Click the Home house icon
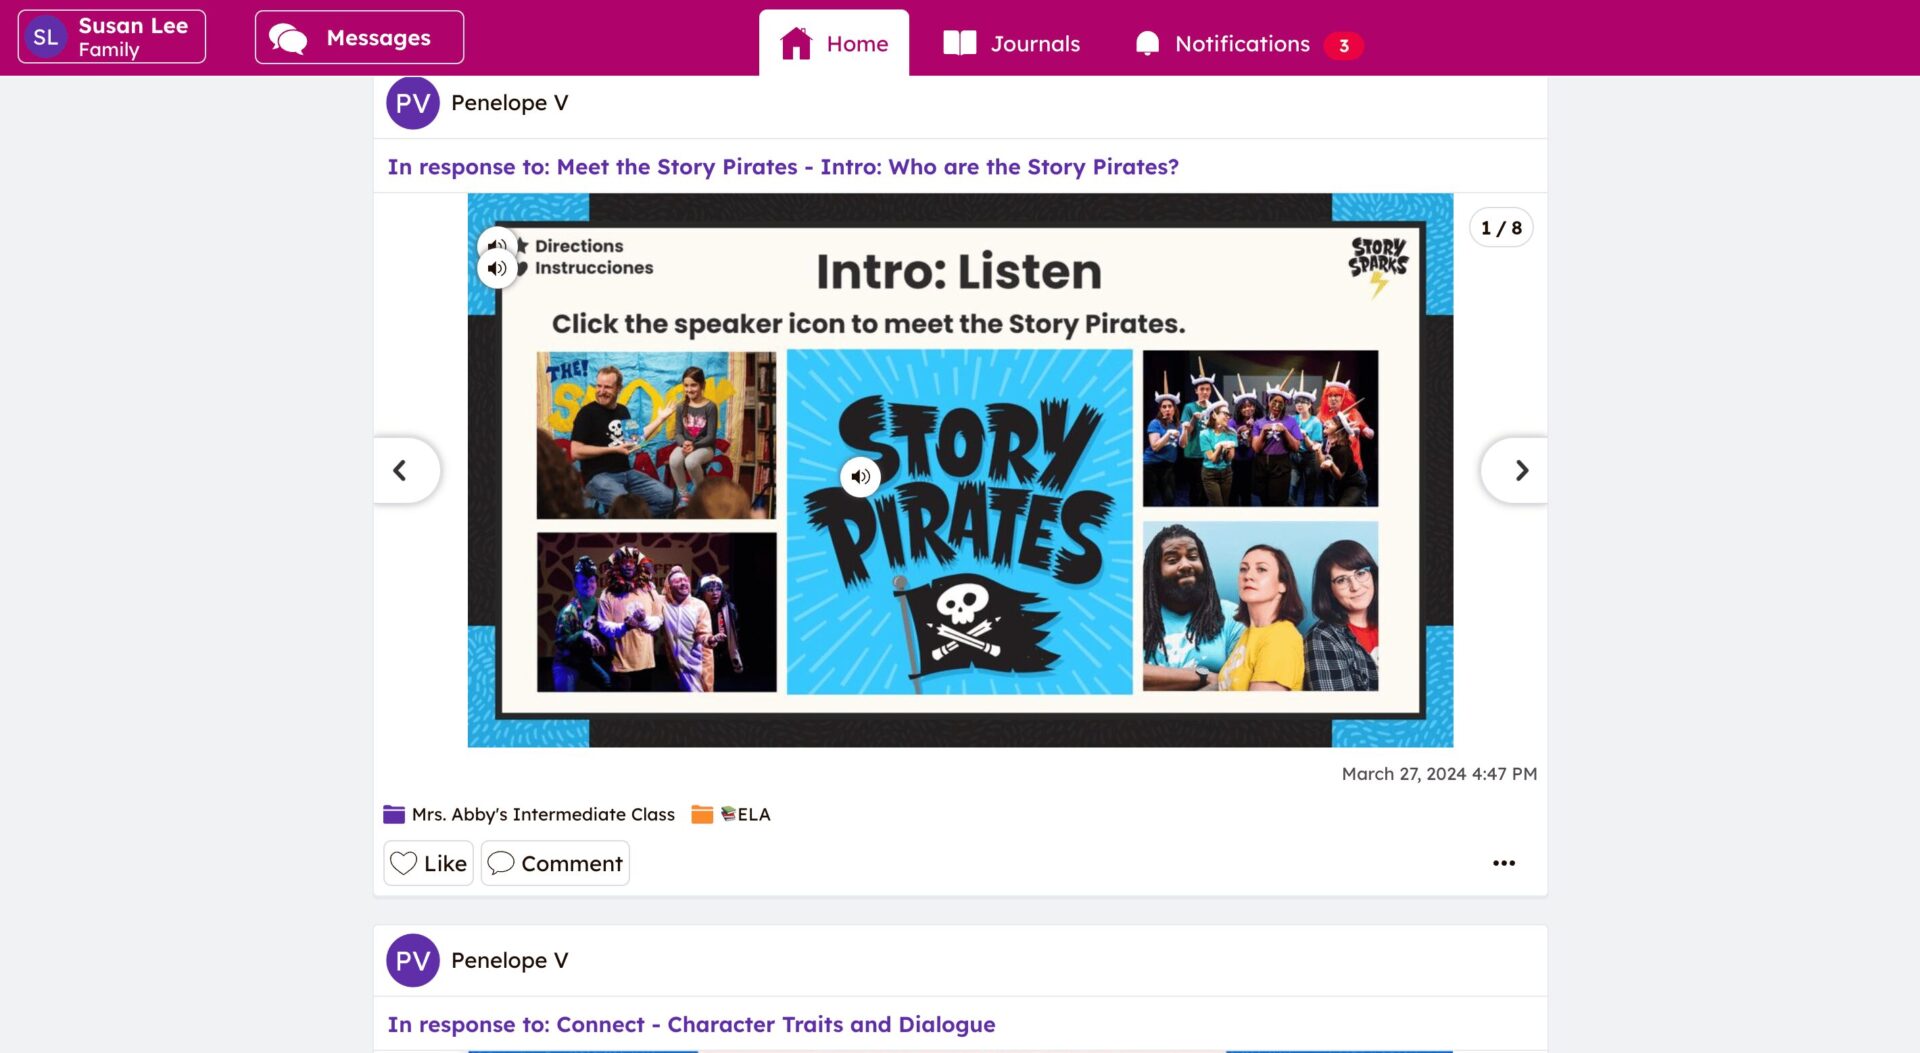1920x1053 pixels. [796, 43]
